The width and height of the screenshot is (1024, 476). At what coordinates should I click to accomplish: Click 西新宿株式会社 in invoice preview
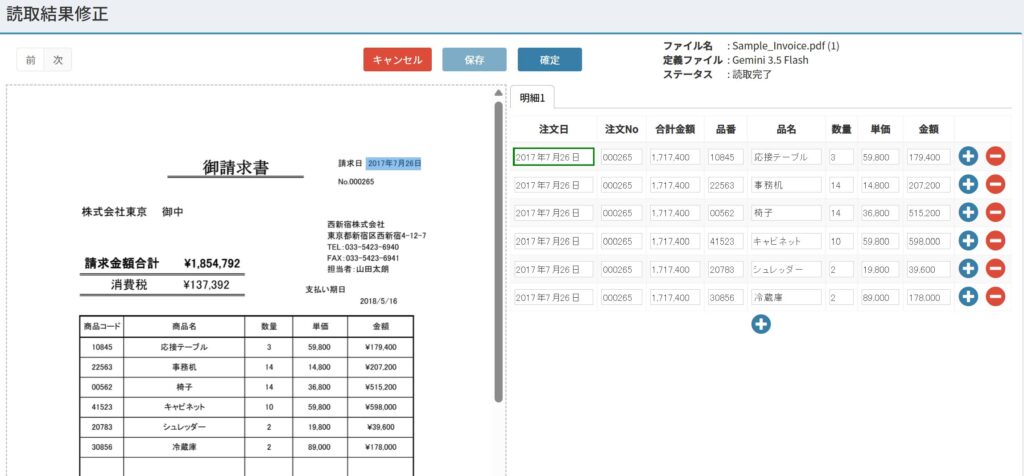[356, 224]
